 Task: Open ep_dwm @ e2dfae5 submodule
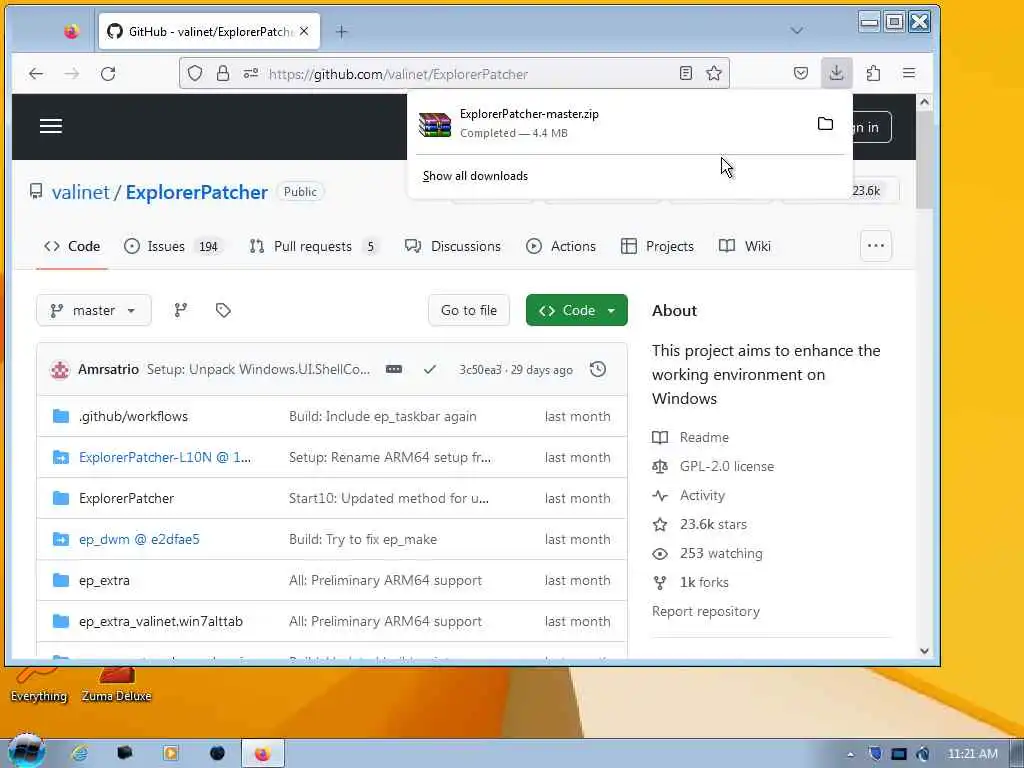point(139,539)
